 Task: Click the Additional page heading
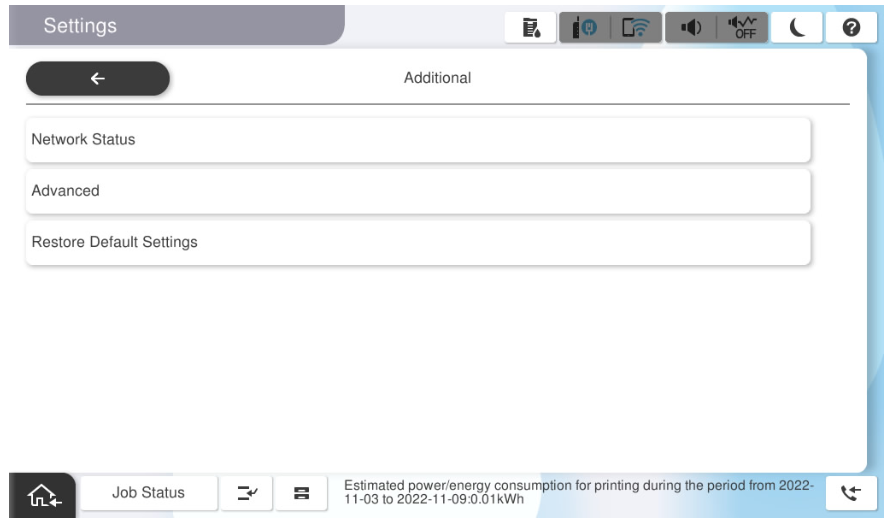pyautogui.click(x=437, y=77)
